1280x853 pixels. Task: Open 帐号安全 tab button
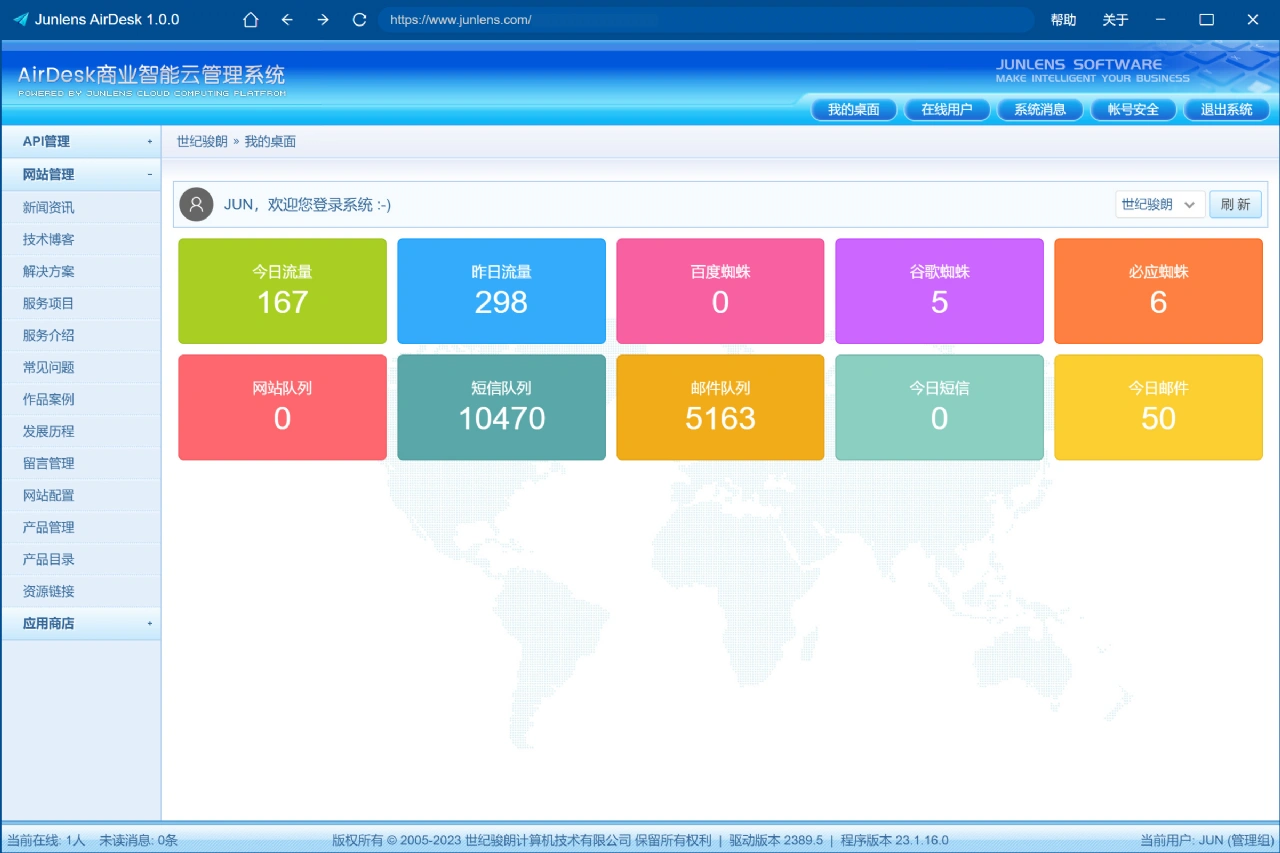pos(1133,110)
